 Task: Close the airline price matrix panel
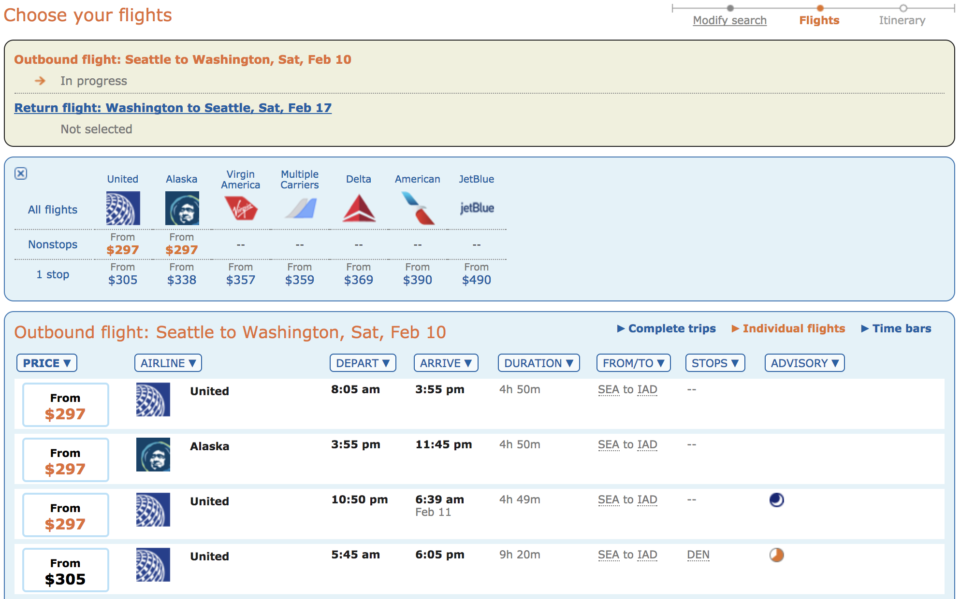pyautogui.click(x=21, y=173)
